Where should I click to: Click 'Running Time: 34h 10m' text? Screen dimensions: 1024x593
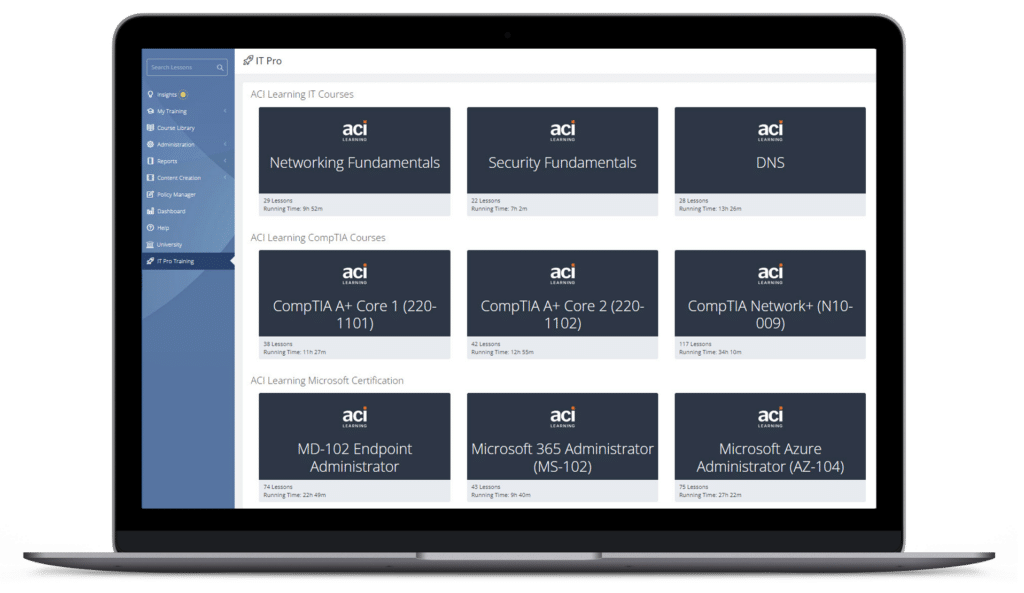pyautogui.click(x=710, y=352)
